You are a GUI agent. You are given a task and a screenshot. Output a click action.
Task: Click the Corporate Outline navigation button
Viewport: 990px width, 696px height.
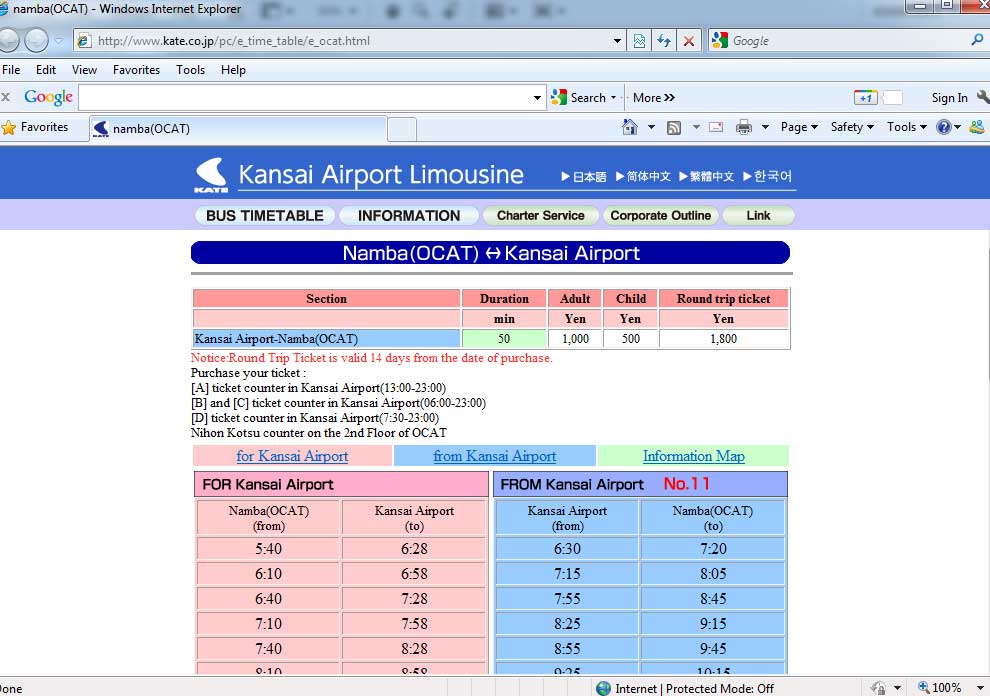pyautogui.click(x=660, y=216)
